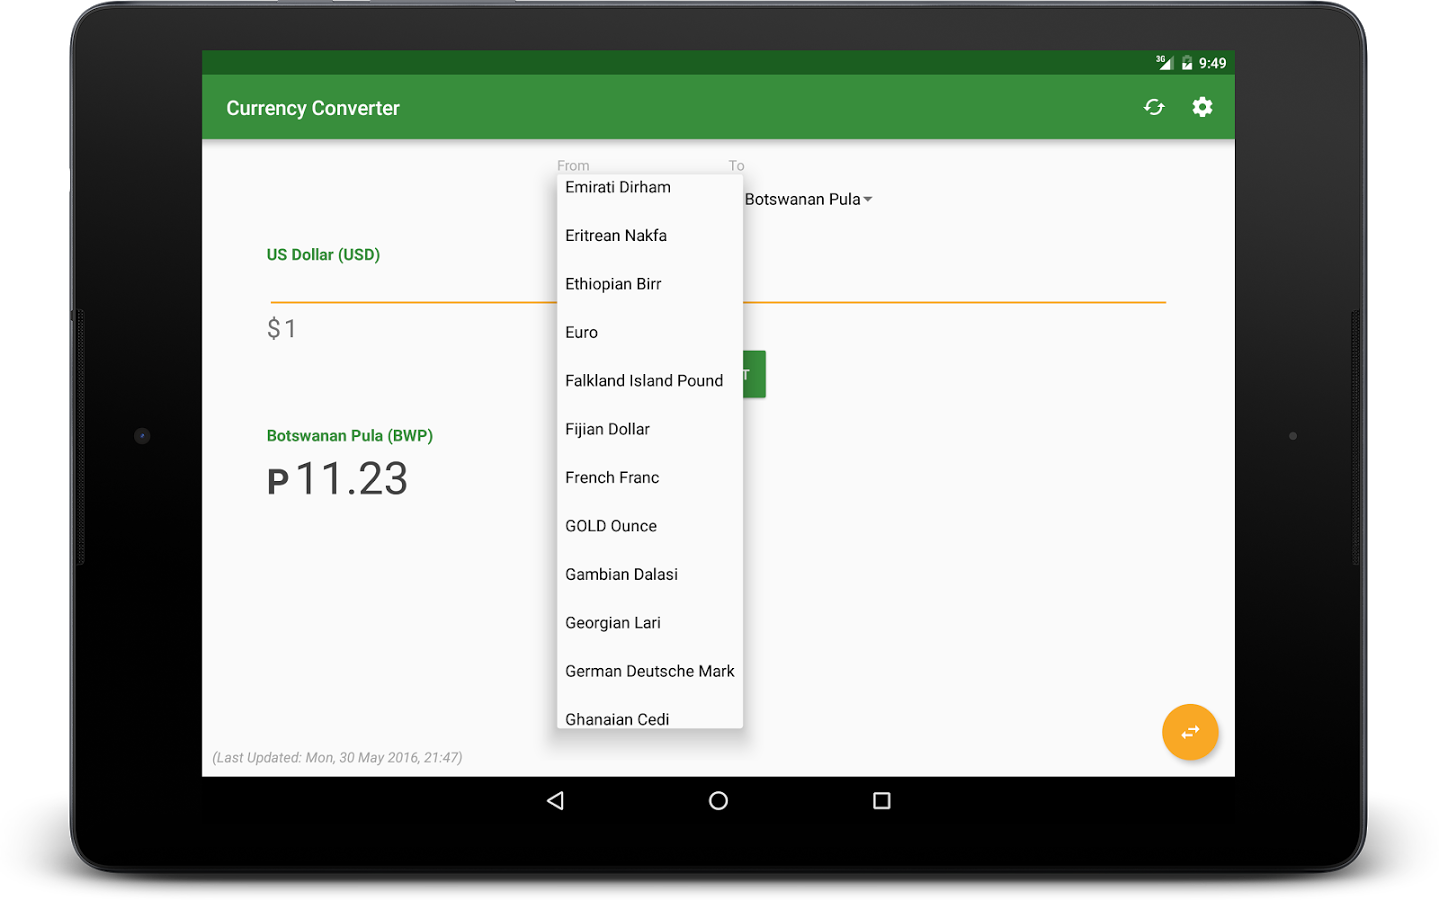The height and width of the screenshot is (900, 1439).
Task: Tap the home circle button
Action: 718,800
